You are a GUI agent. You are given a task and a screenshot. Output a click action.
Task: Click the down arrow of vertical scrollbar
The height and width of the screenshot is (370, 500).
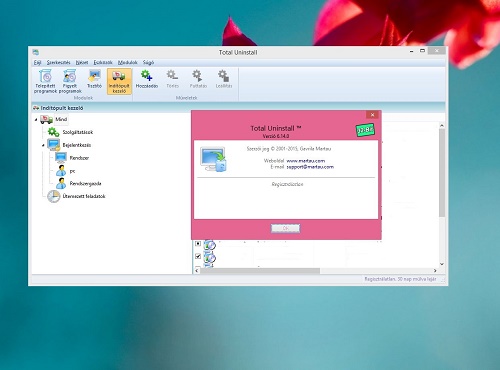442,264
